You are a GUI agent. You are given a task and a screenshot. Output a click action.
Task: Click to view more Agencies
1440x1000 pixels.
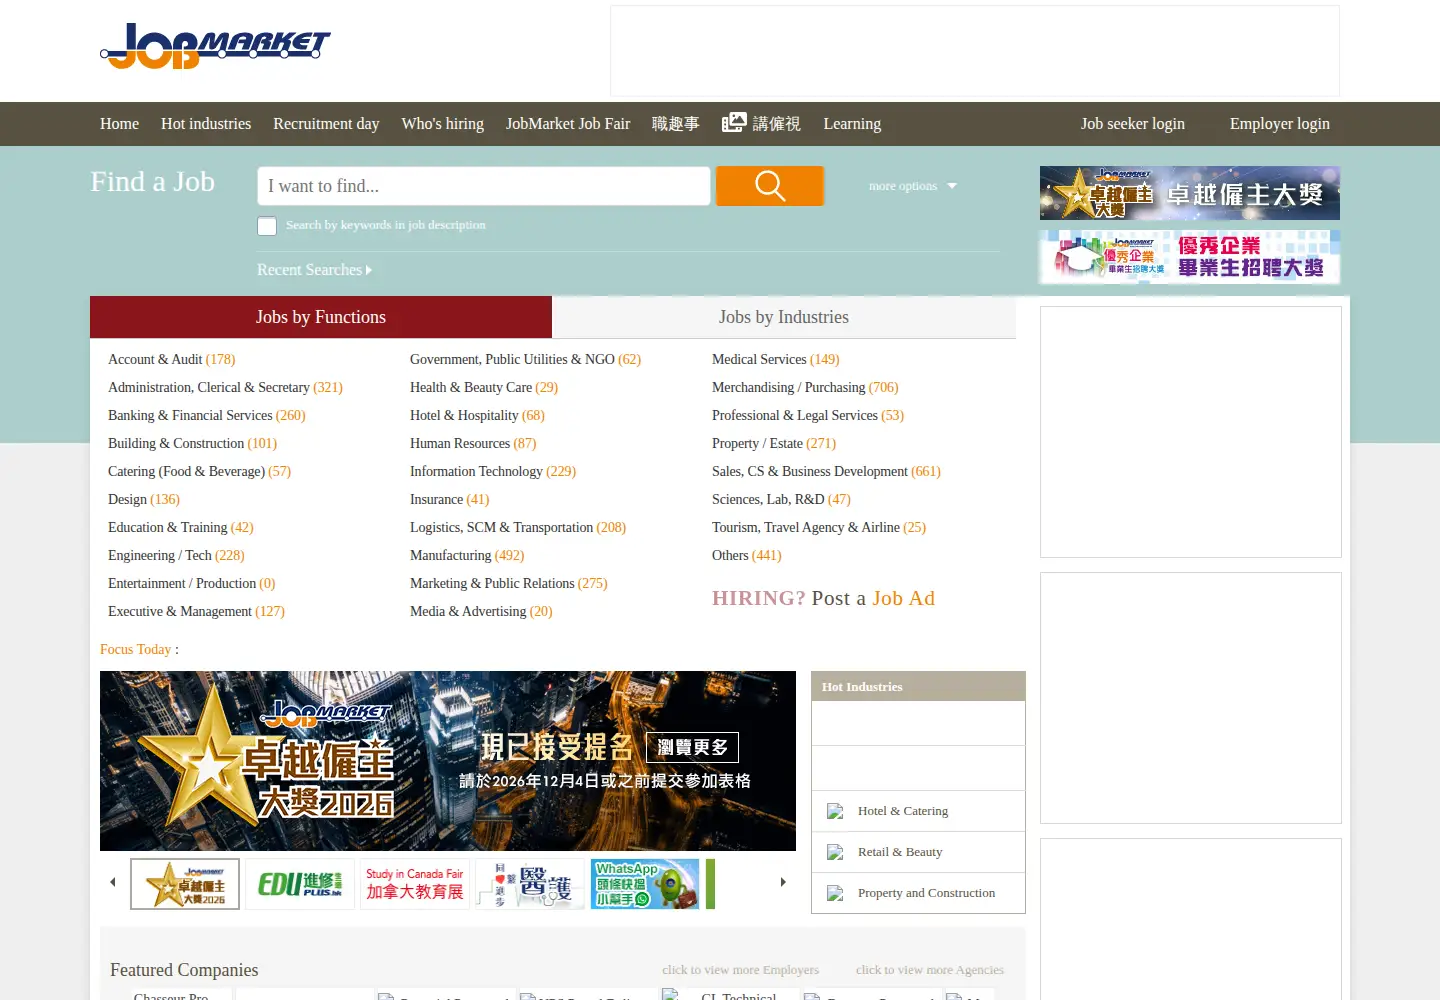pyautogui.click(x=930, y=970)
